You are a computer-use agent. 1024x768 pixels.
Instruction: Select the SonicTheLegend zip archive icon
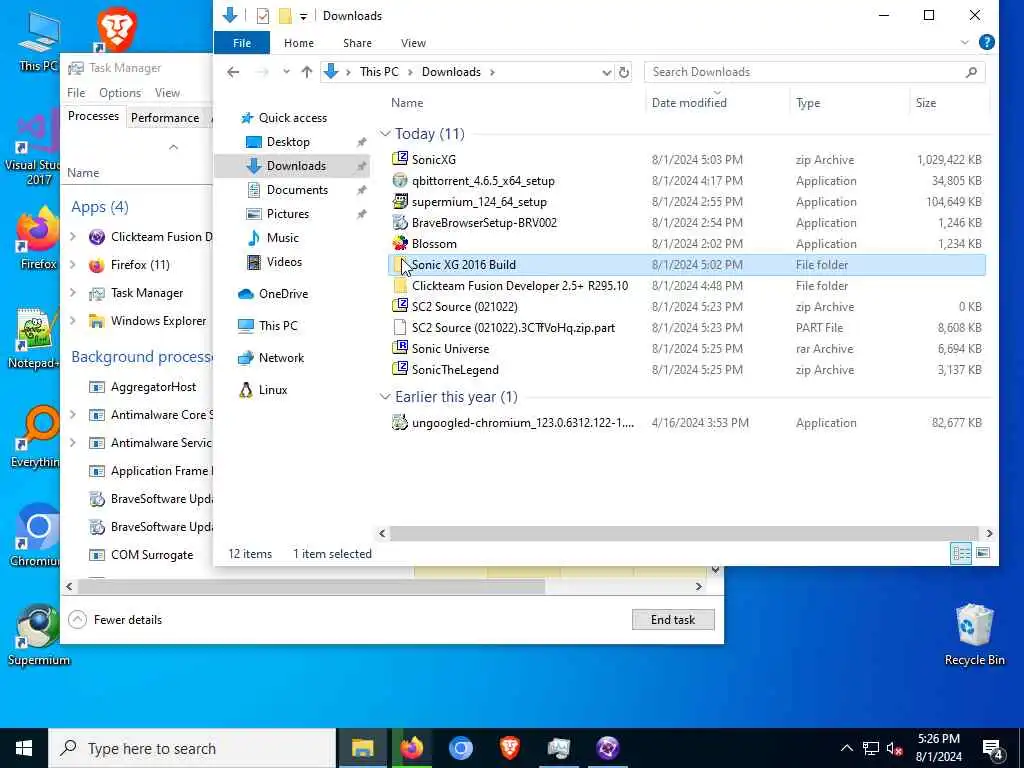(x=400, y=369)
